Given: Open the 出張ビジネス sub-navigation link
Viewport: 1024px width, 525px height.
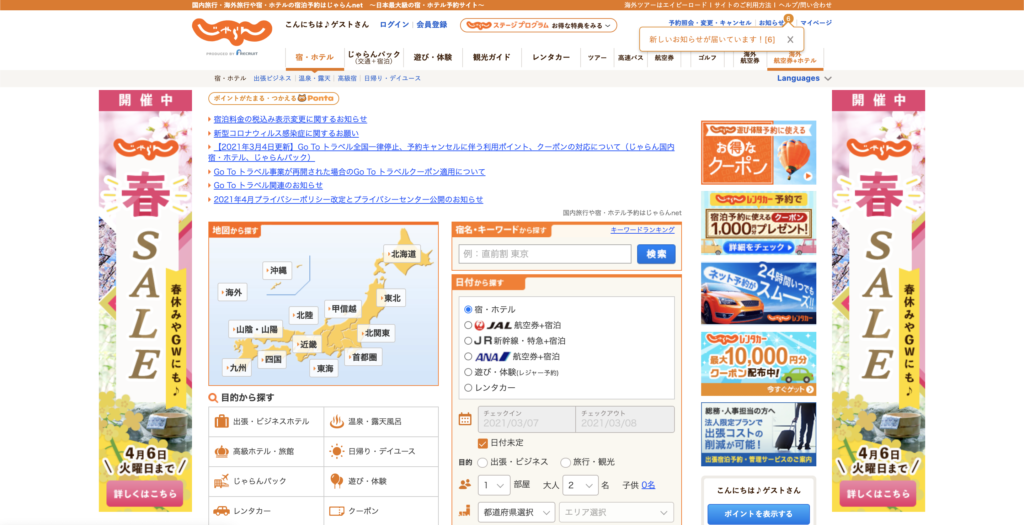Looking at the screenshot, I should [272, 78].
